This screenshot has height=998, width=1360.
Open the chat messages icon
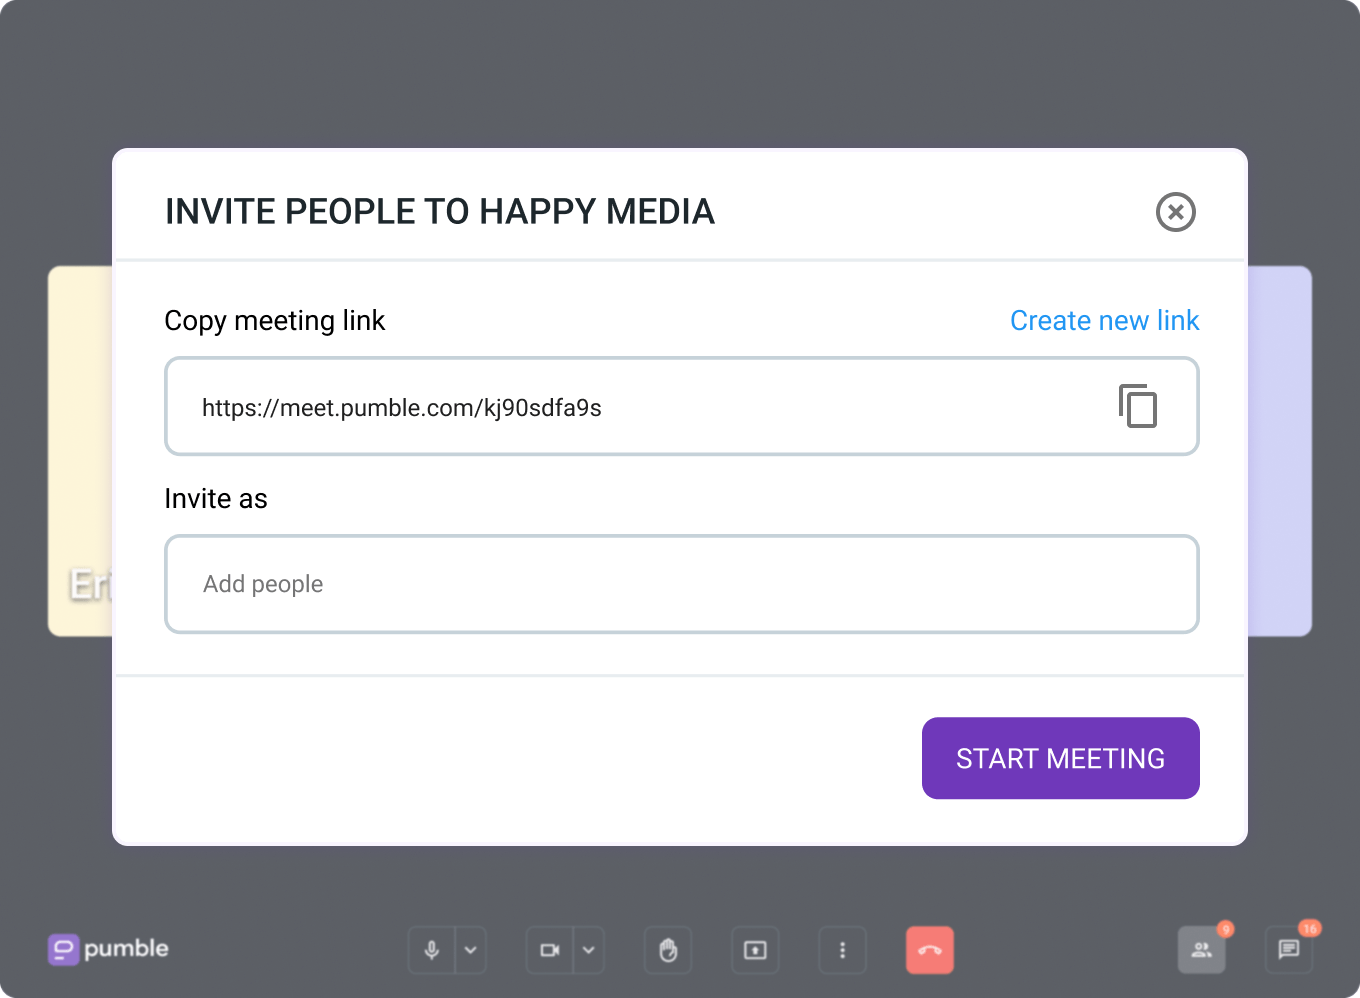point(1289,950)
